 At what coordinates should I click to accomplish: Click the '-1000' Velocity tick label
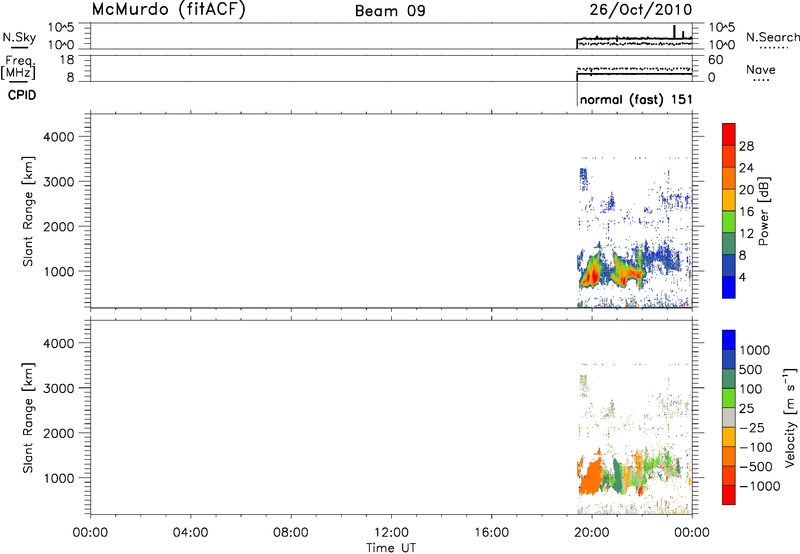(x=759, y=486)
